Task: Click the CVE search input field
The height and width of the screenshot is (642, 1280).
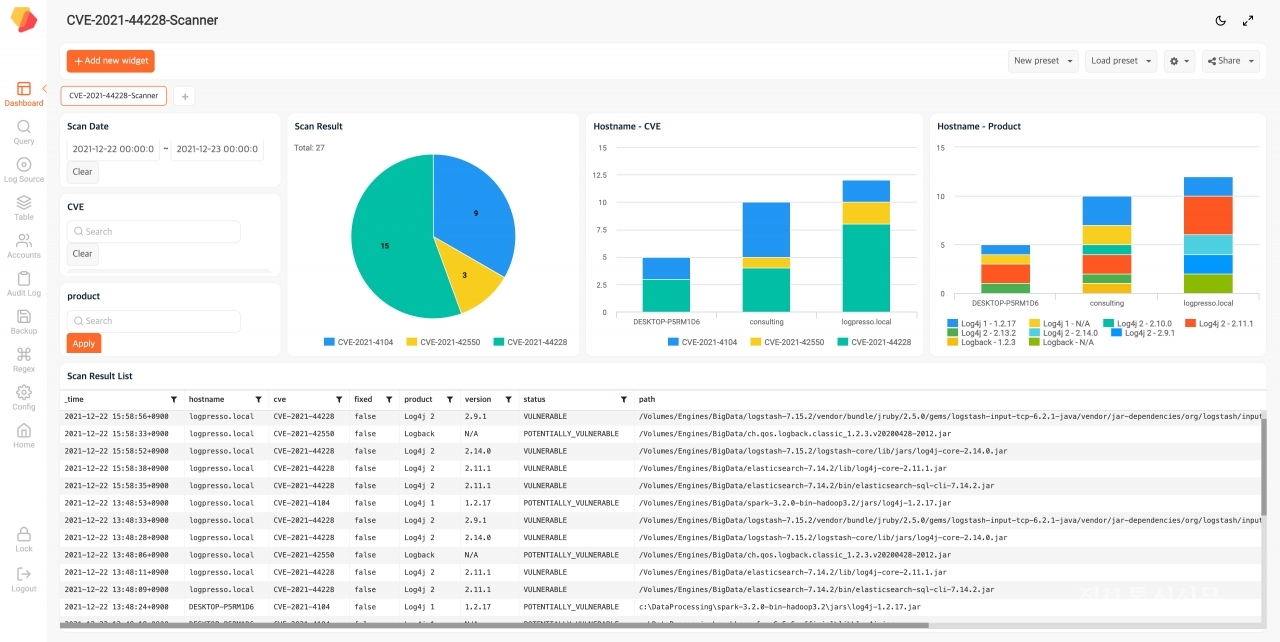Action: pos(154,232)
